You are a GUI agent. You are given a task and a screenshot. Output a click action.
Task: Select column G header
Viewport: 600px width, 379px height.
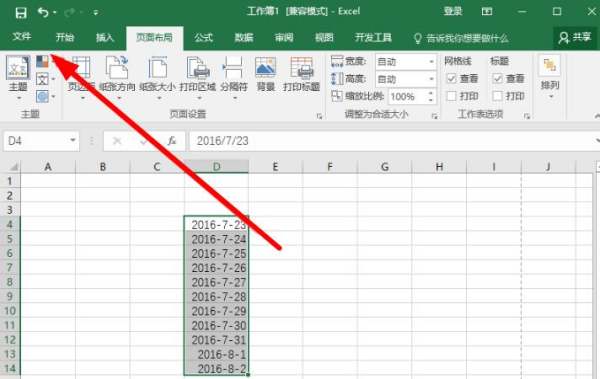tap(385, 167)
